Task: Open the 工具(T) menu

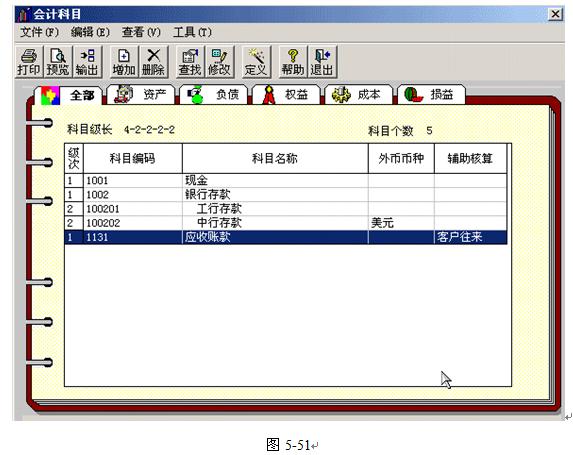Action: tap(192, 32)
